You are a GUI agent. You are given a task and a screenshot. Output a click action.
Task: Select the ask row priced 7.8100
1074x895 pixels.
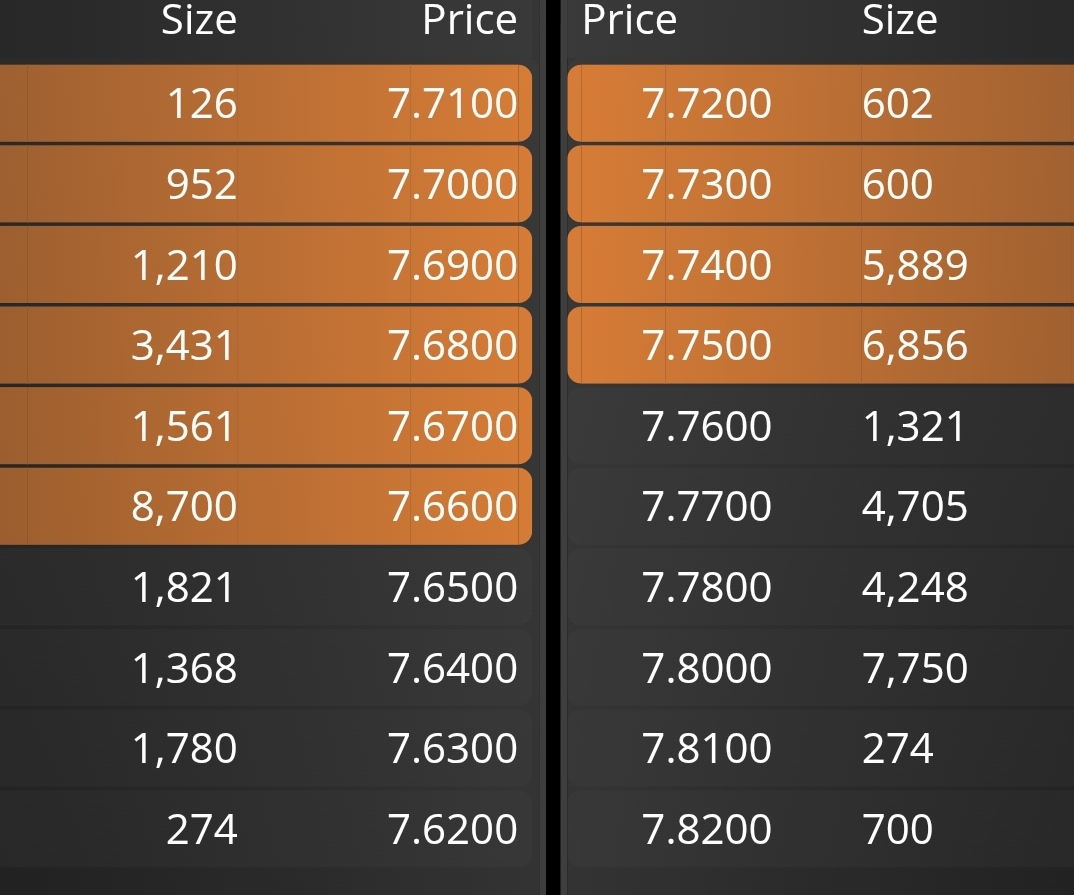[821, 748]
